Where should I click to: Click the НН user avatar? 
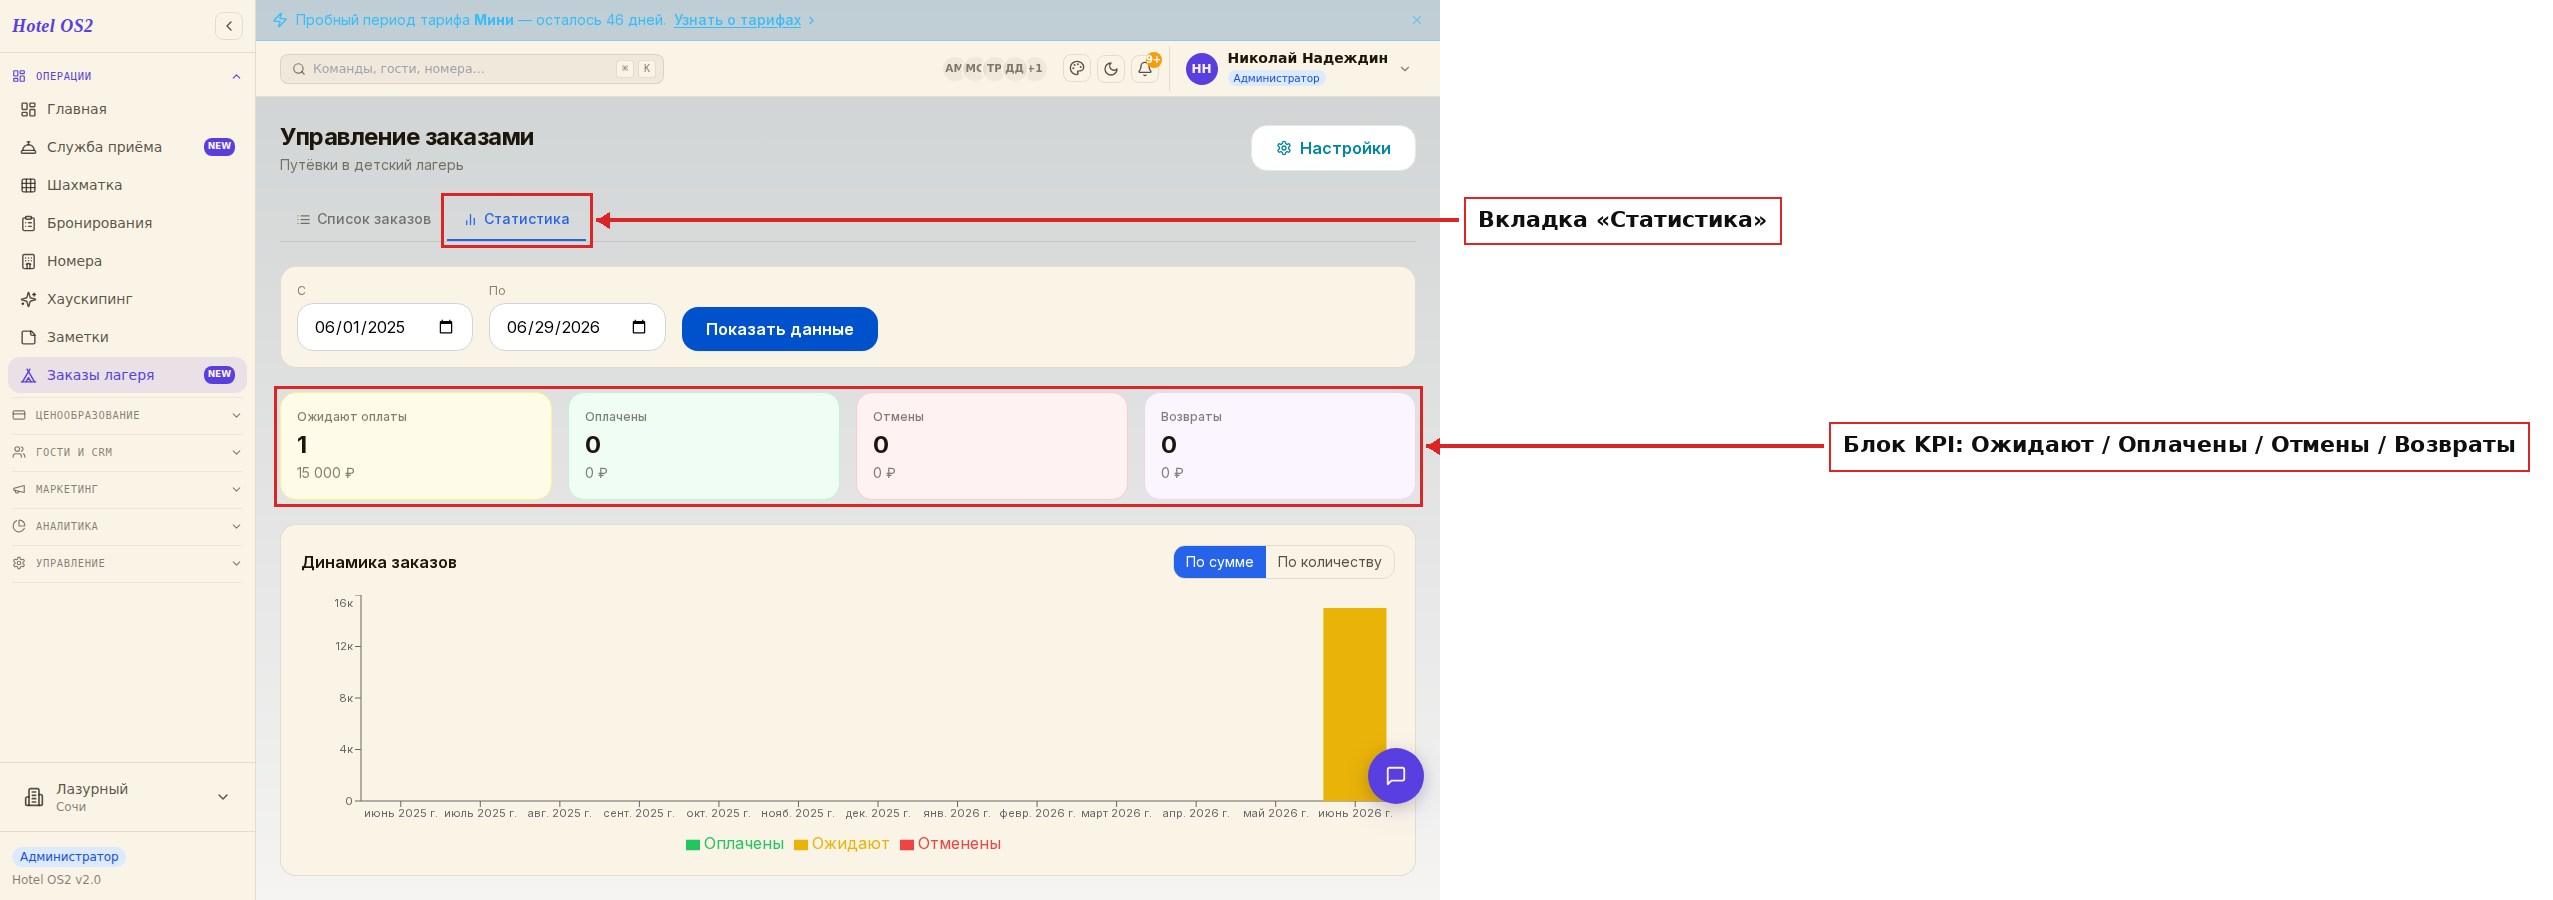(1201, 69)
